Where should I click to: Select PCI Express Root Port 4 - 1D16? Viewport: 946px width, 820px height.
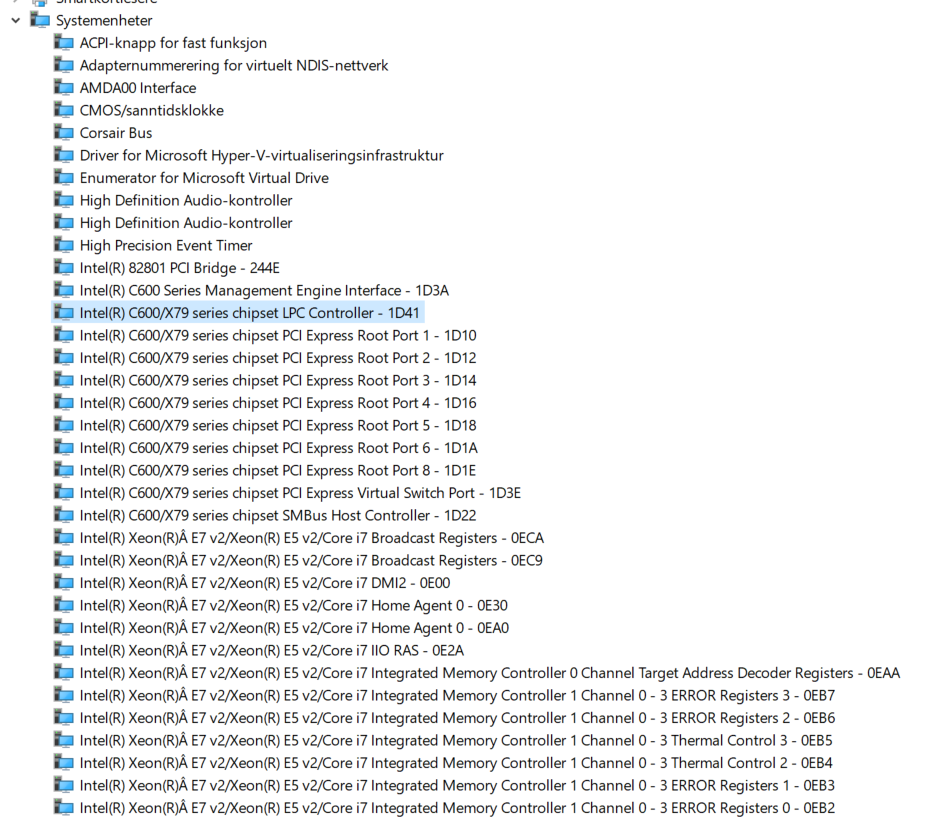(278, 403)
